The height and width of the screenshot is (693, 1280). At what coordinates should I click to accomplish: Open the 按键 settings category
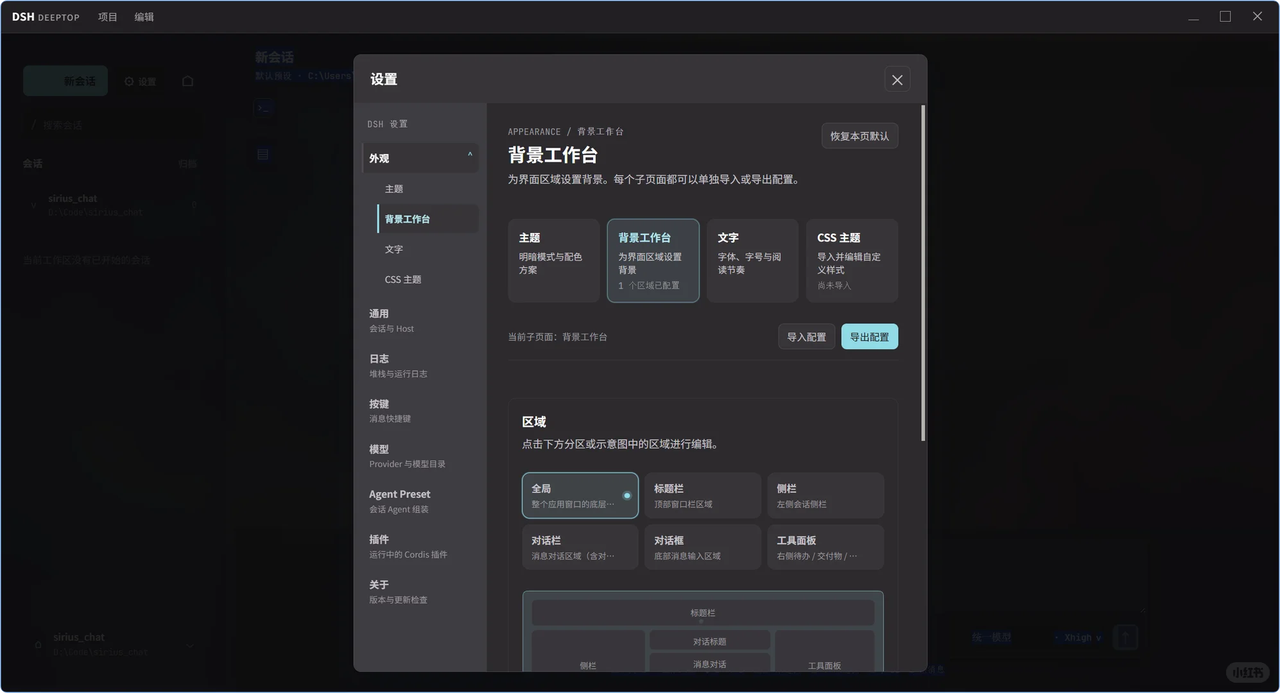click(420, 410)
